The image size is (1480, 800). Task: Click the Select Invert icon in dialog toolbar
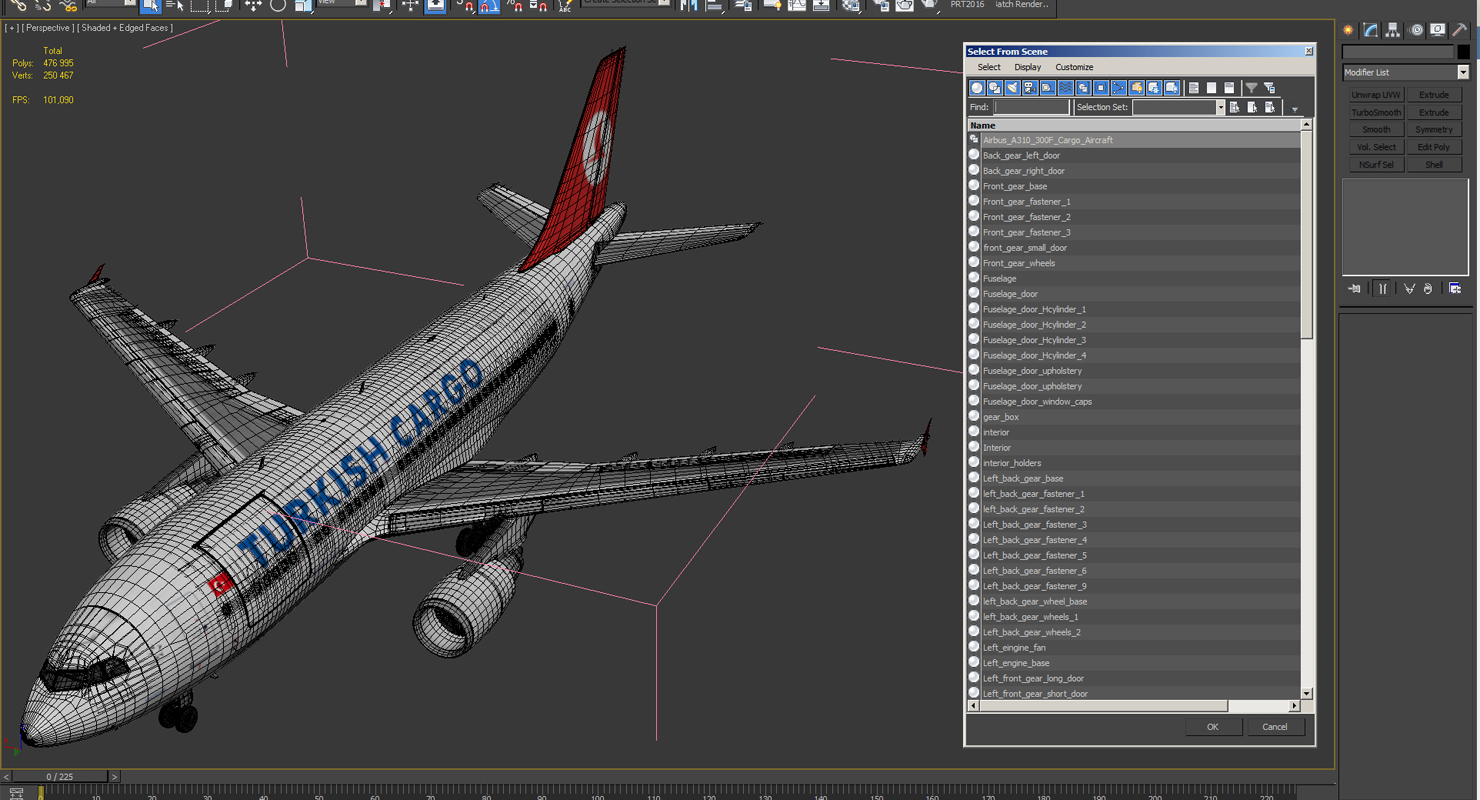coord(1230,88)
